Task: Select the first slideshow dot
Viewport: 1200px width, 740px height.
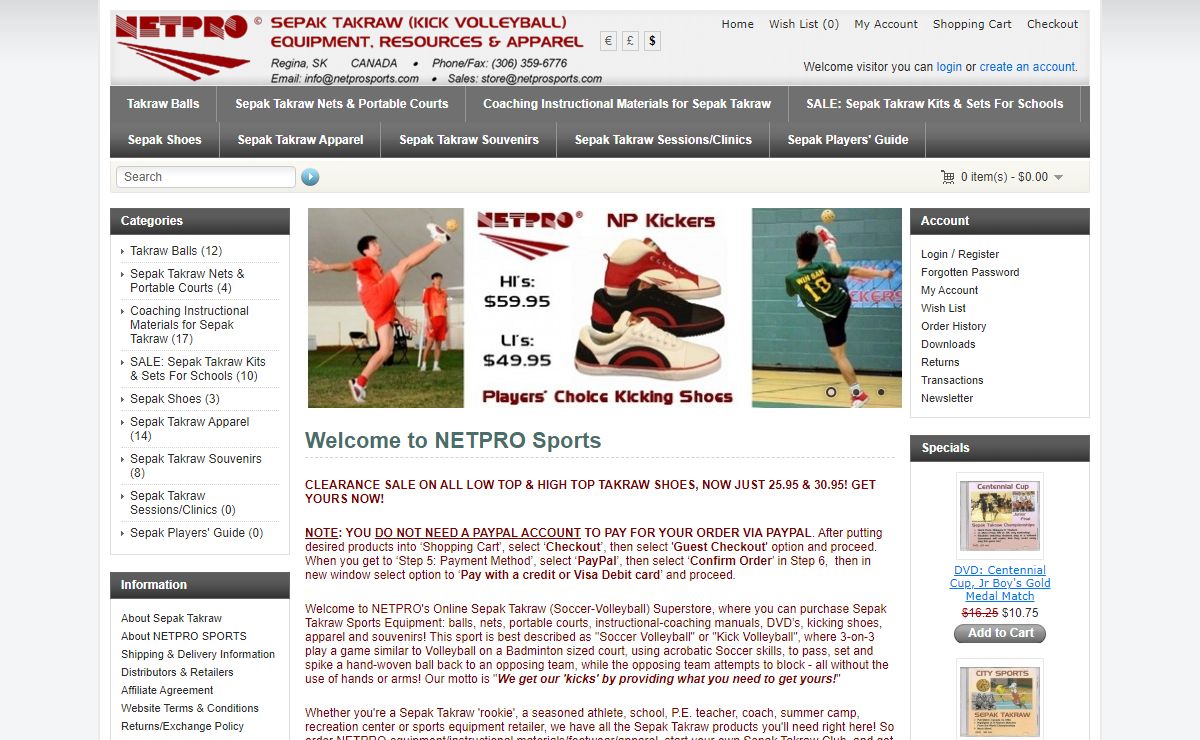Action: pyautogui.click(x=831, y=393)
